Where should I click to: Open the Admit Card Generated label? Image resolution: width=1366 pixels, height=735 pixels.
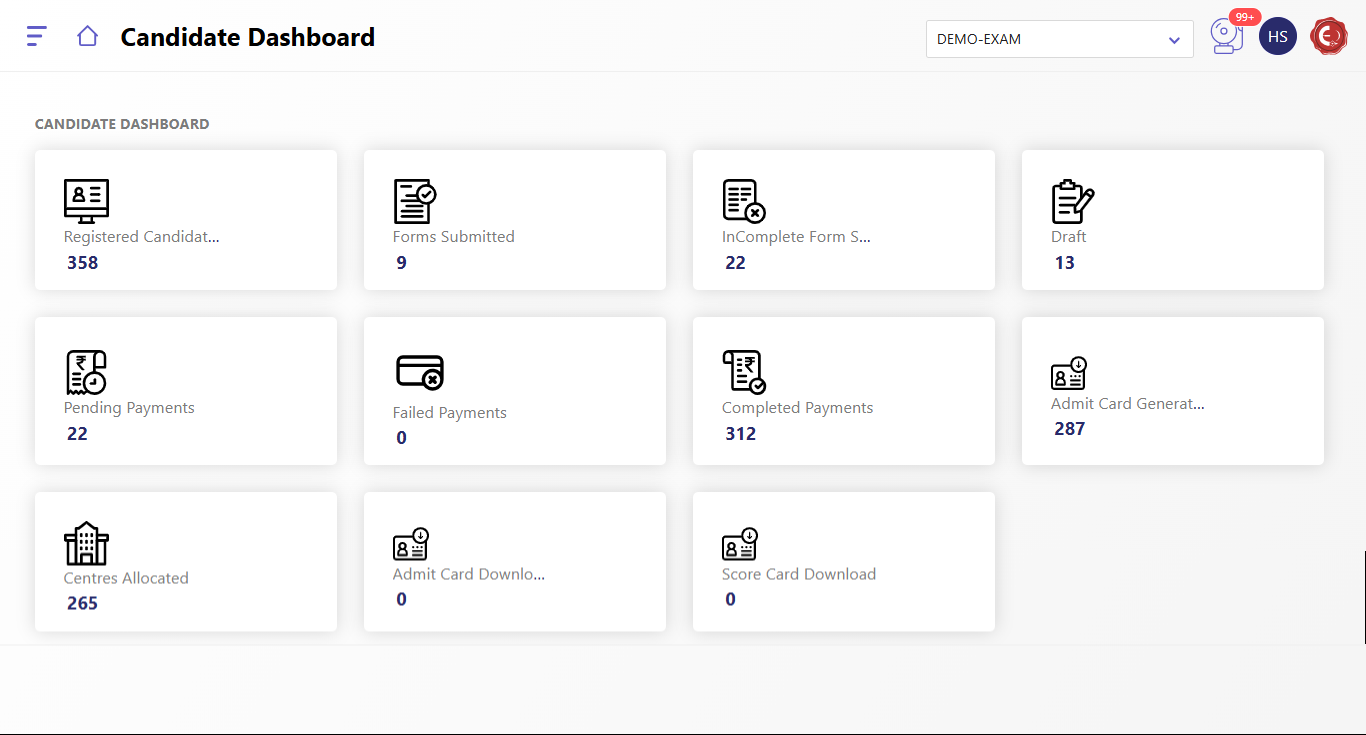pyautogui.click(x=1127, y=404)
